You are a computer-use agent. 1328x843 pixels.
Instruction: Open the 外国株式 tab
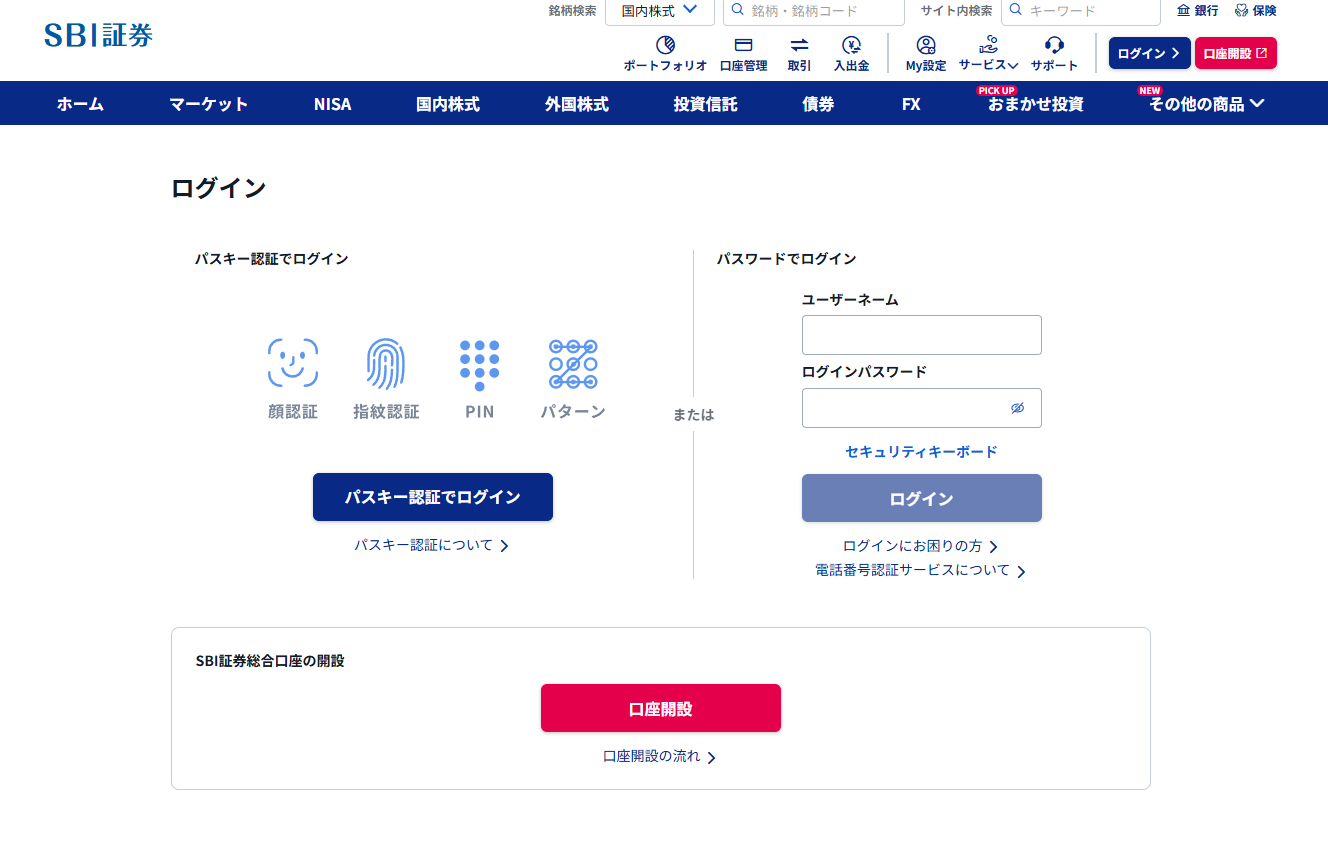pos(577,103)
